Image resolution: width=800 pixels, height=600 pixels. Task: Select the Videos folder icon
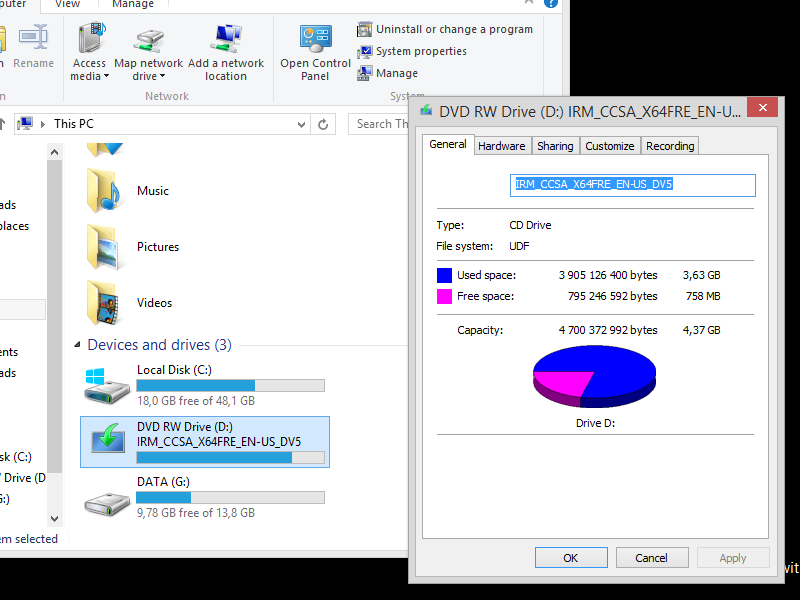click(104, 303)
